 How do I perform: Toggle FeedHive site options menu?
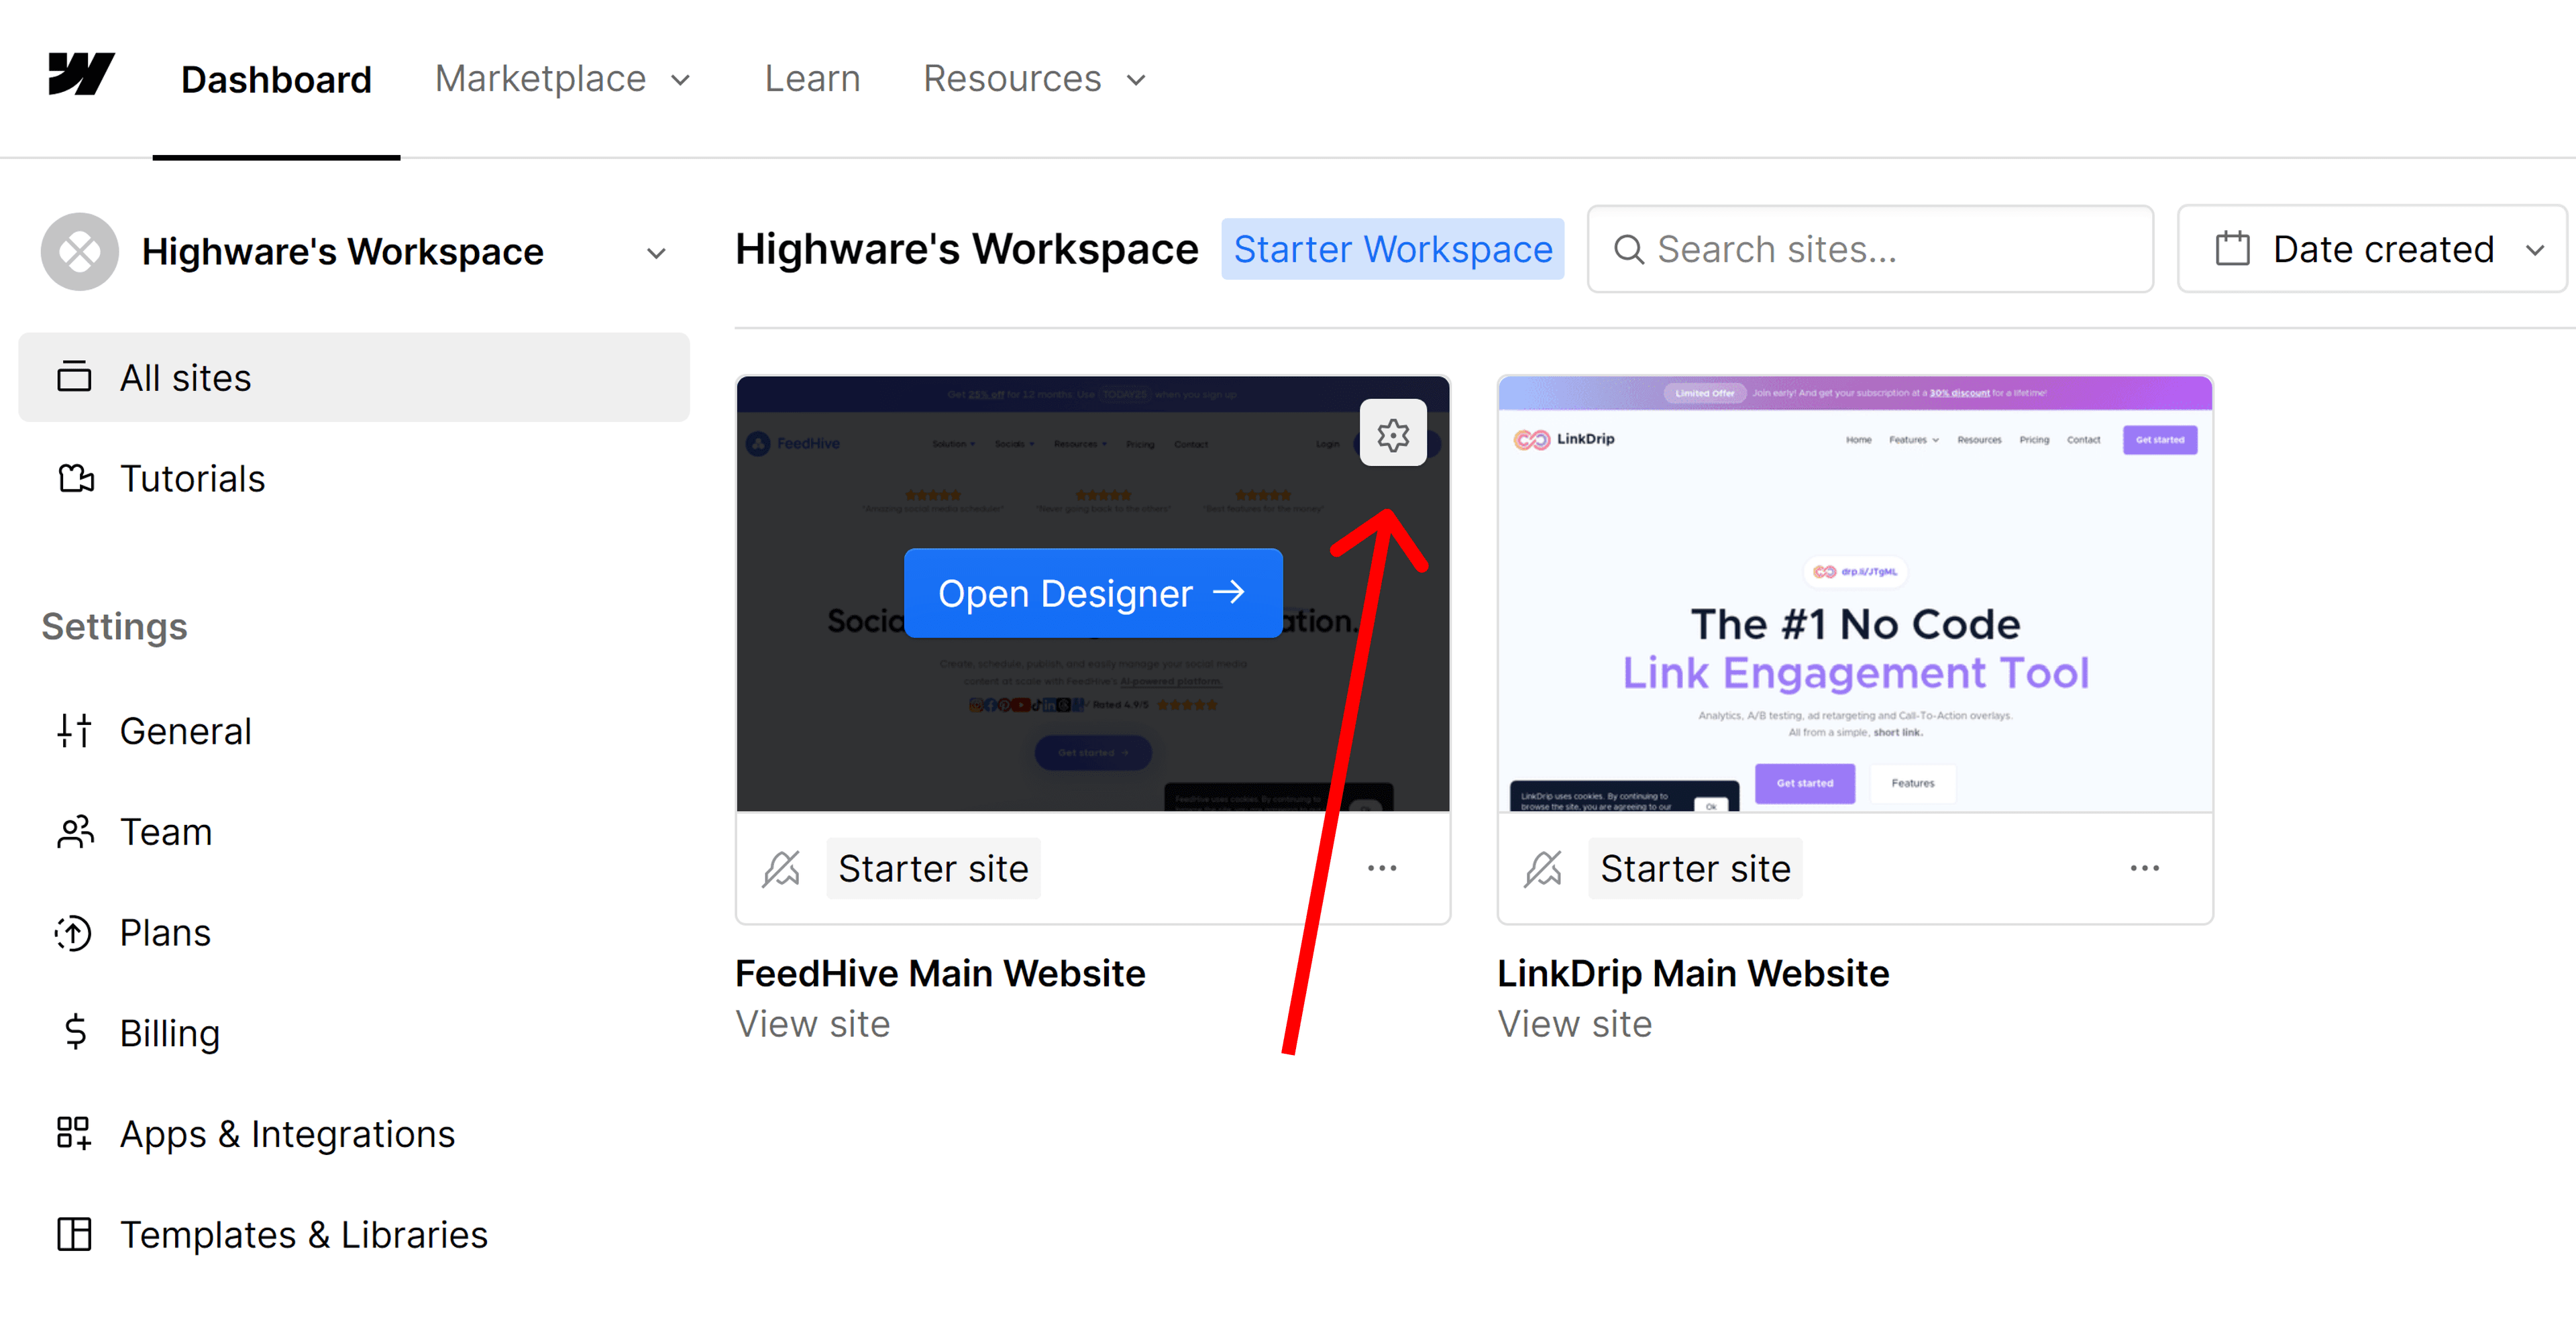[1382, 867]
